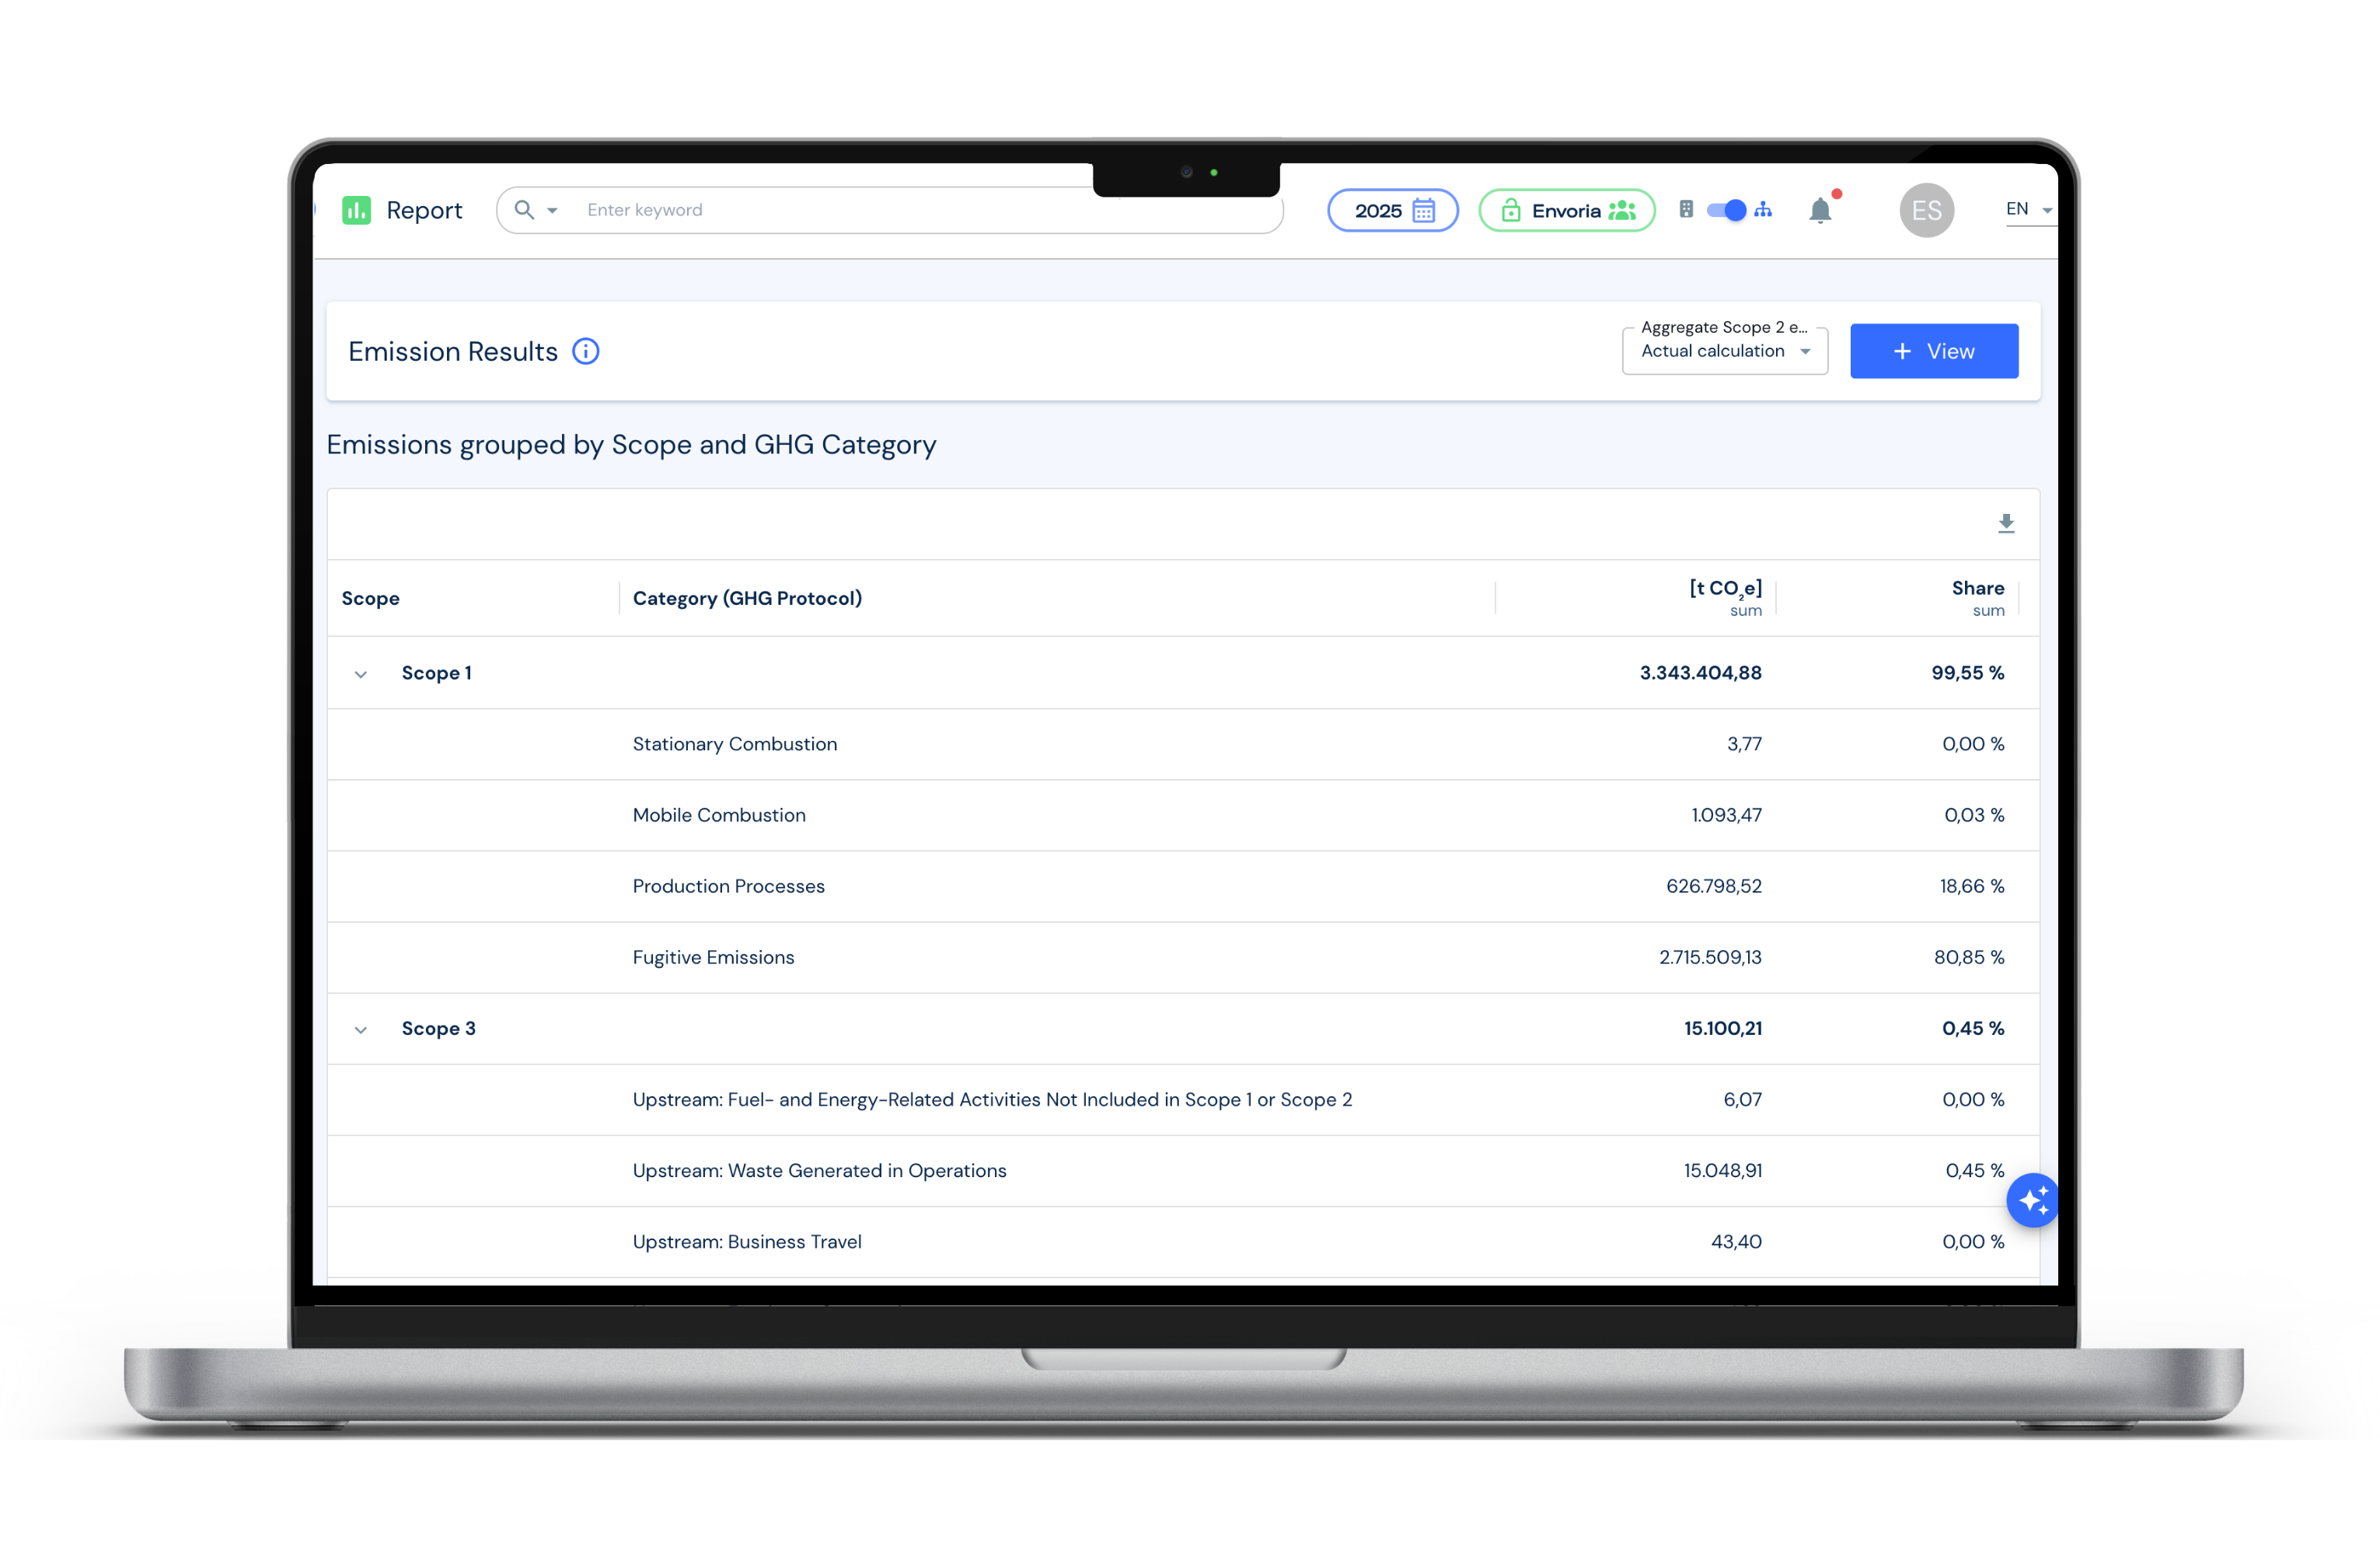Open the notifications bell
2380x1555 pixels.
(x=1820, y=211)
